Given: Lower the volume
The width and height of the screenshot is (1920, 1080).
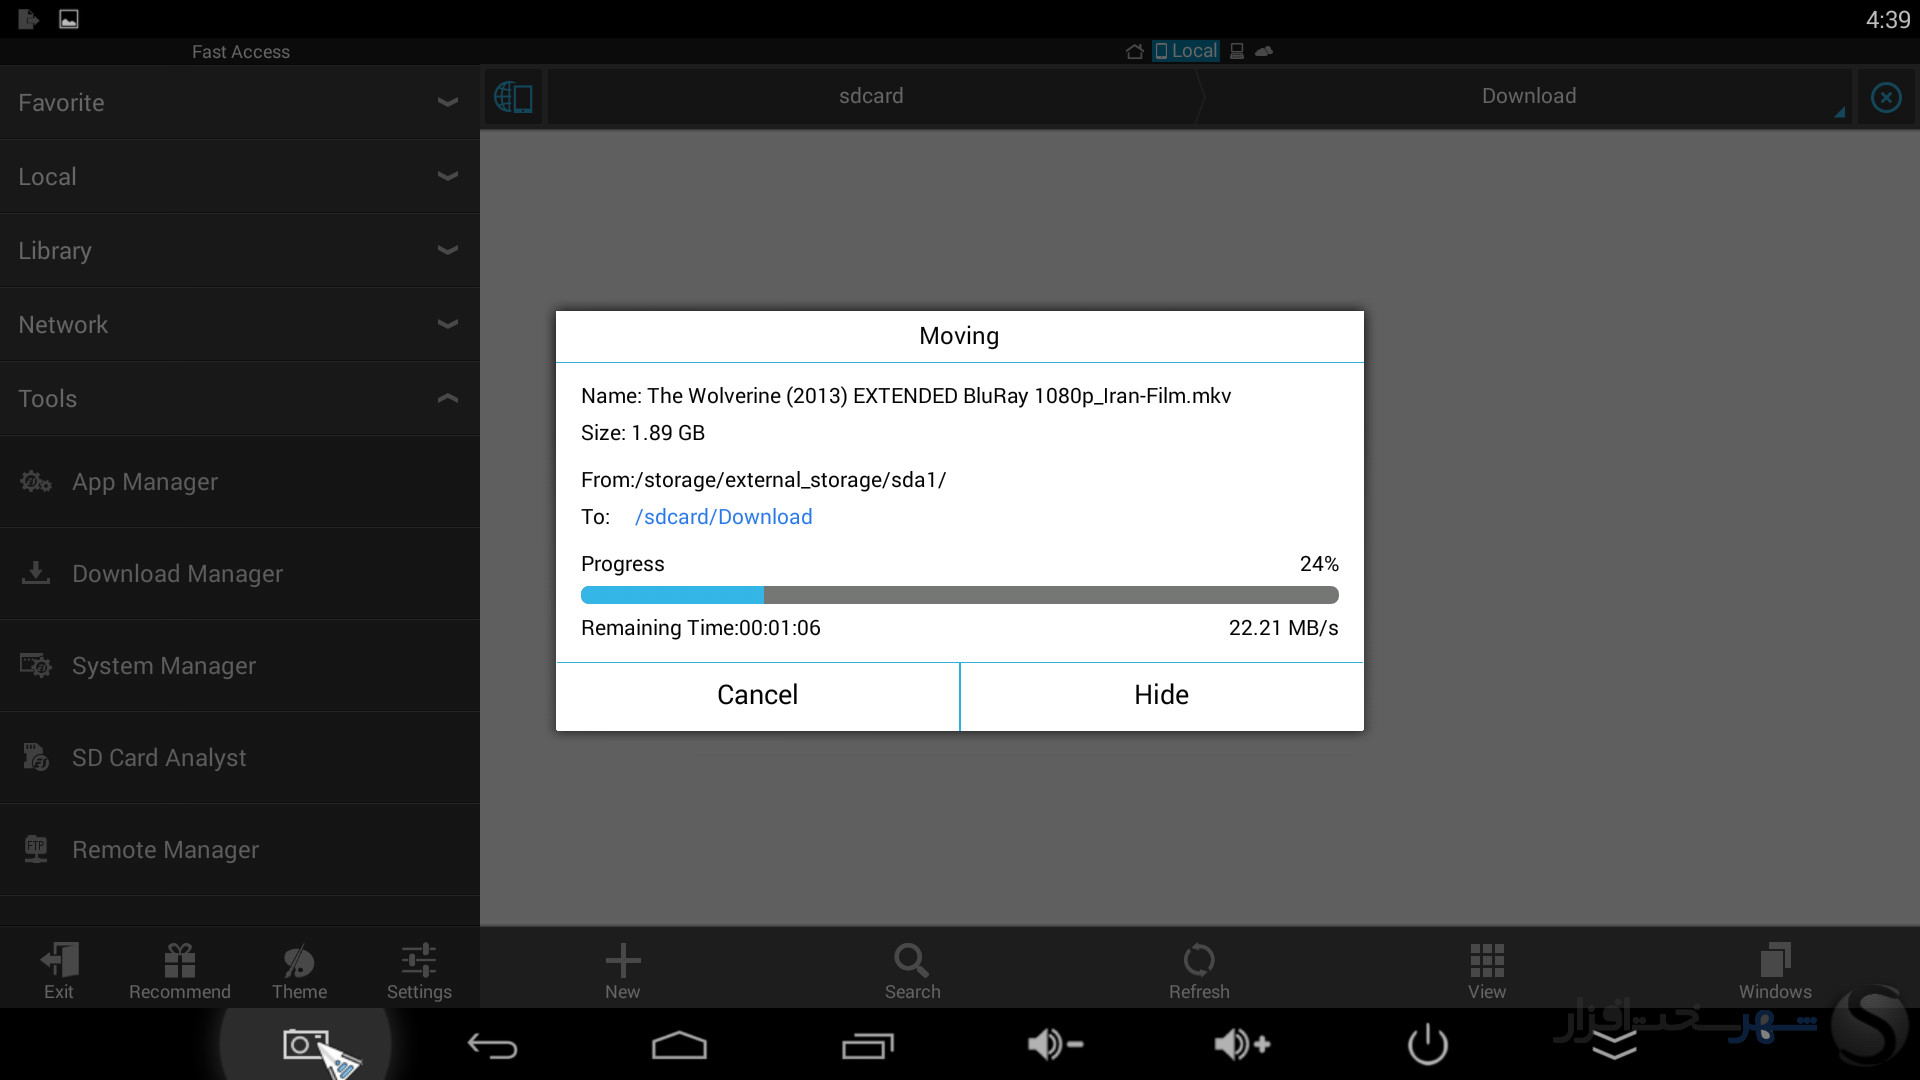Looking at the screenshot, I should (1055, 1045).
